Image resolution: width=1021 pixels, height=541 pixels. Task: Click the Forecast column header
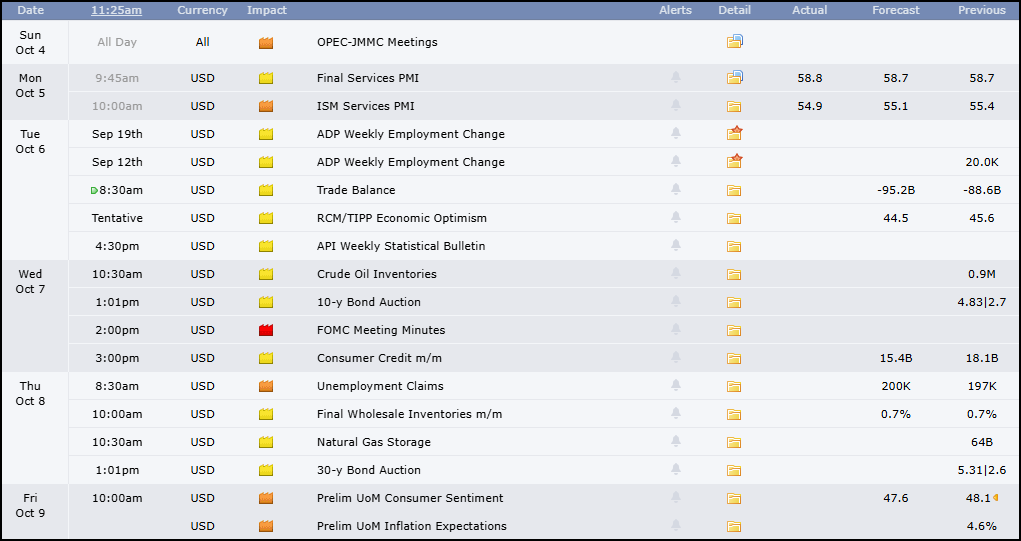pos(896,10)
